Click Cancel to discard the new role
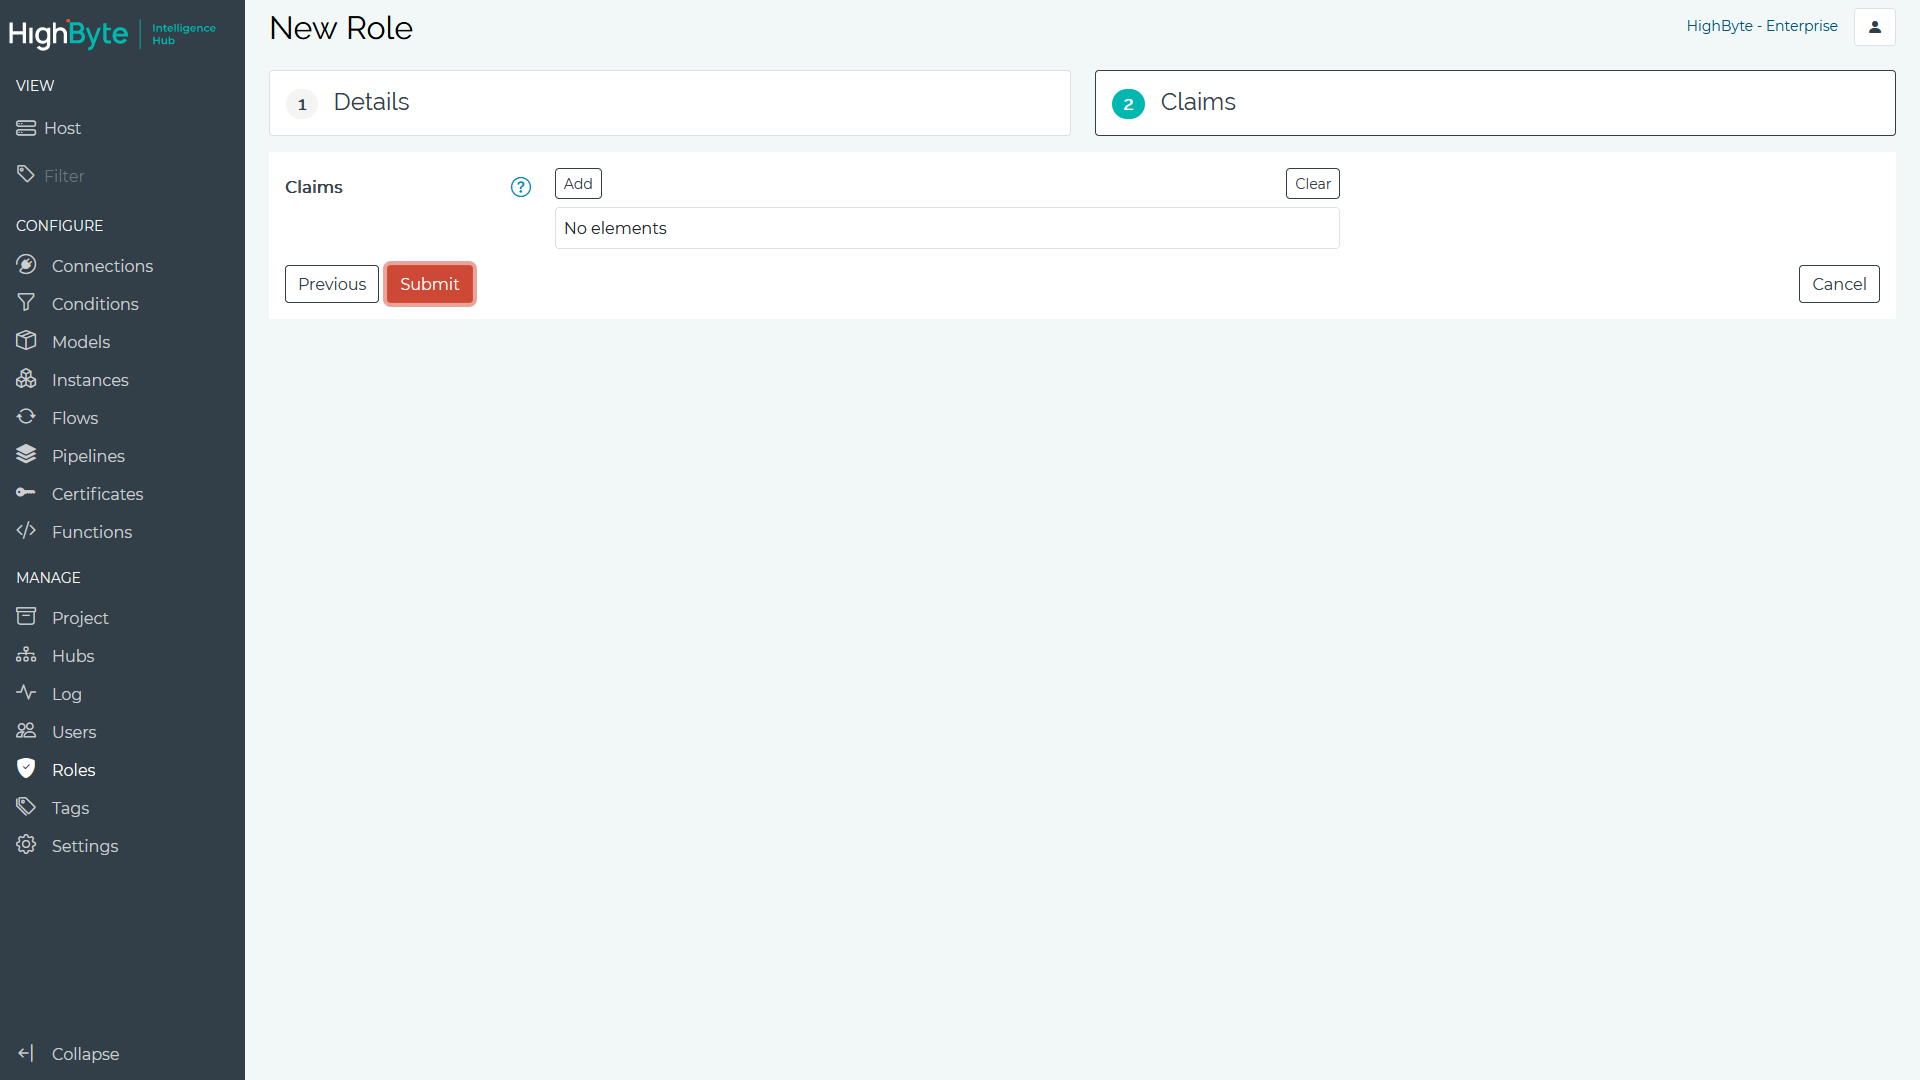Viewport: 1920px width, 1080px height. tap(1838, 284)
